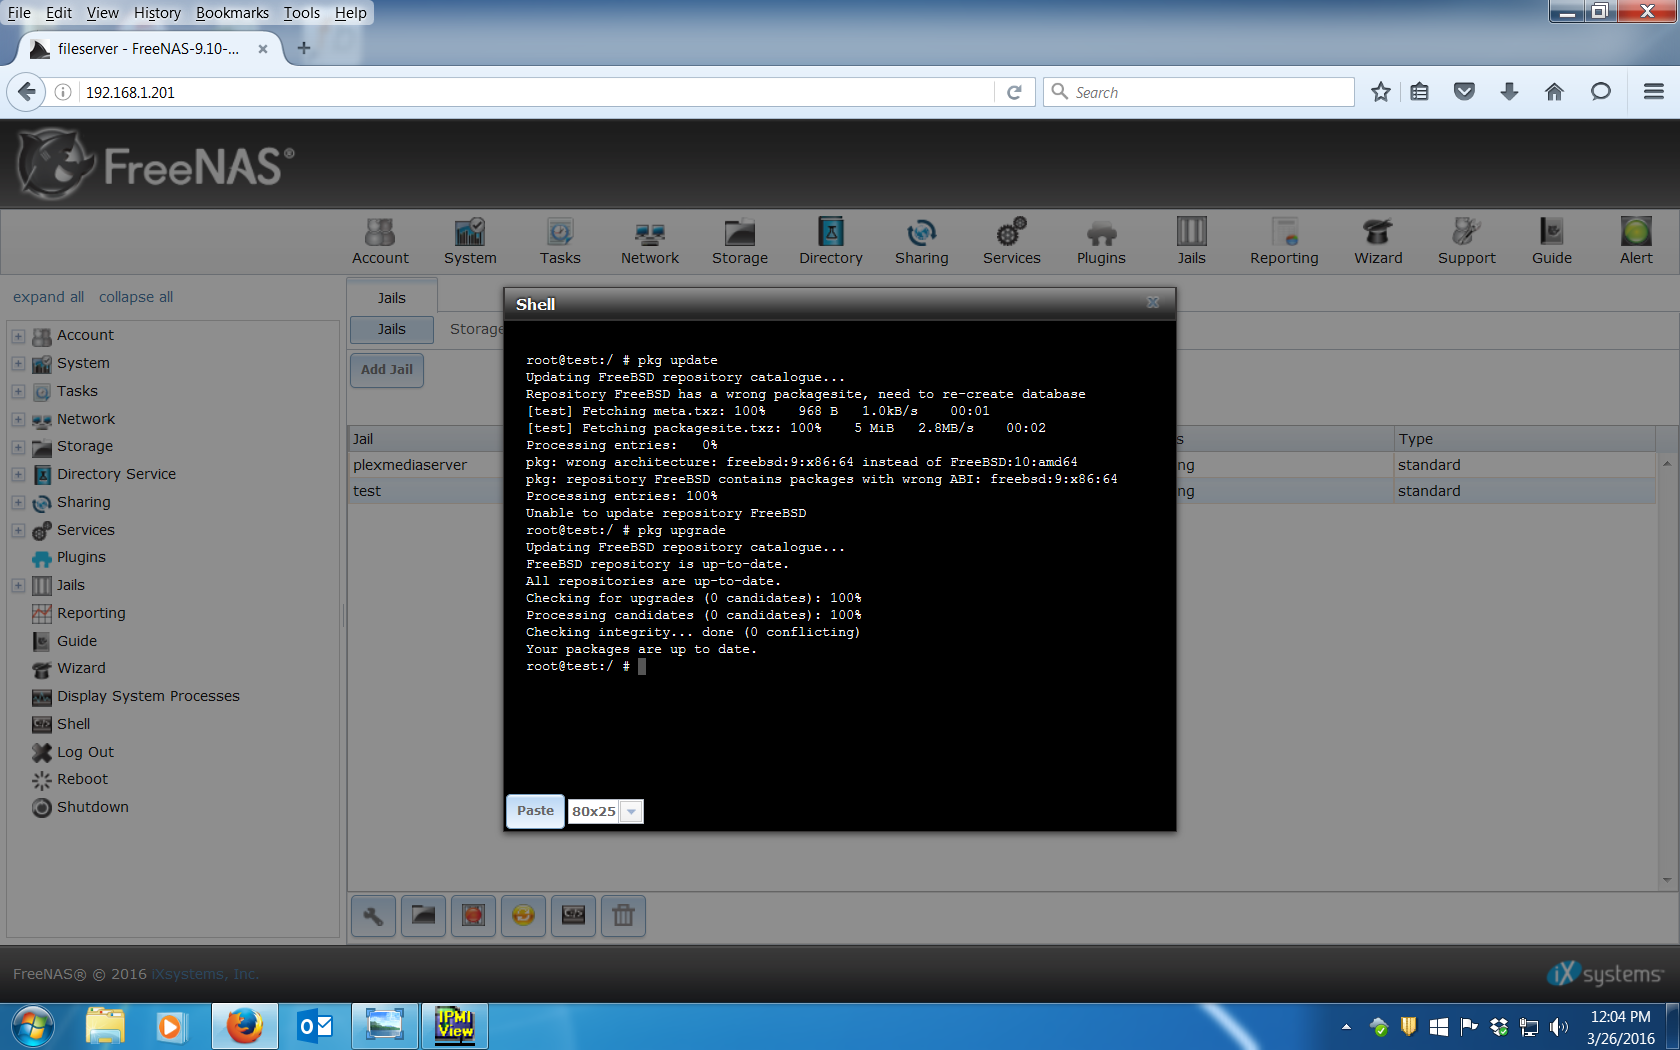Expand the Account node in sidebar tree
Viewport: 1680px width, 1050px height.
(18, 336)
